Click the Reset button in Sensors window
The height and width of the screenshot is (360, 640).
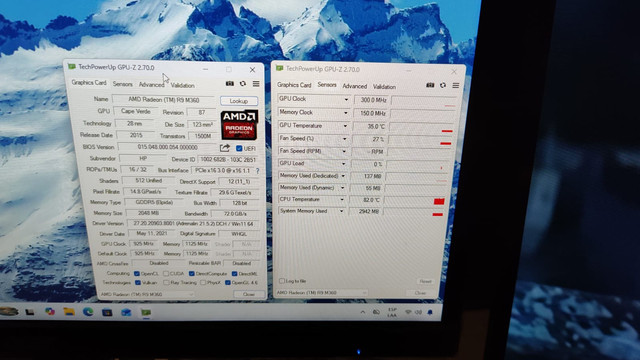pos(425,281)
